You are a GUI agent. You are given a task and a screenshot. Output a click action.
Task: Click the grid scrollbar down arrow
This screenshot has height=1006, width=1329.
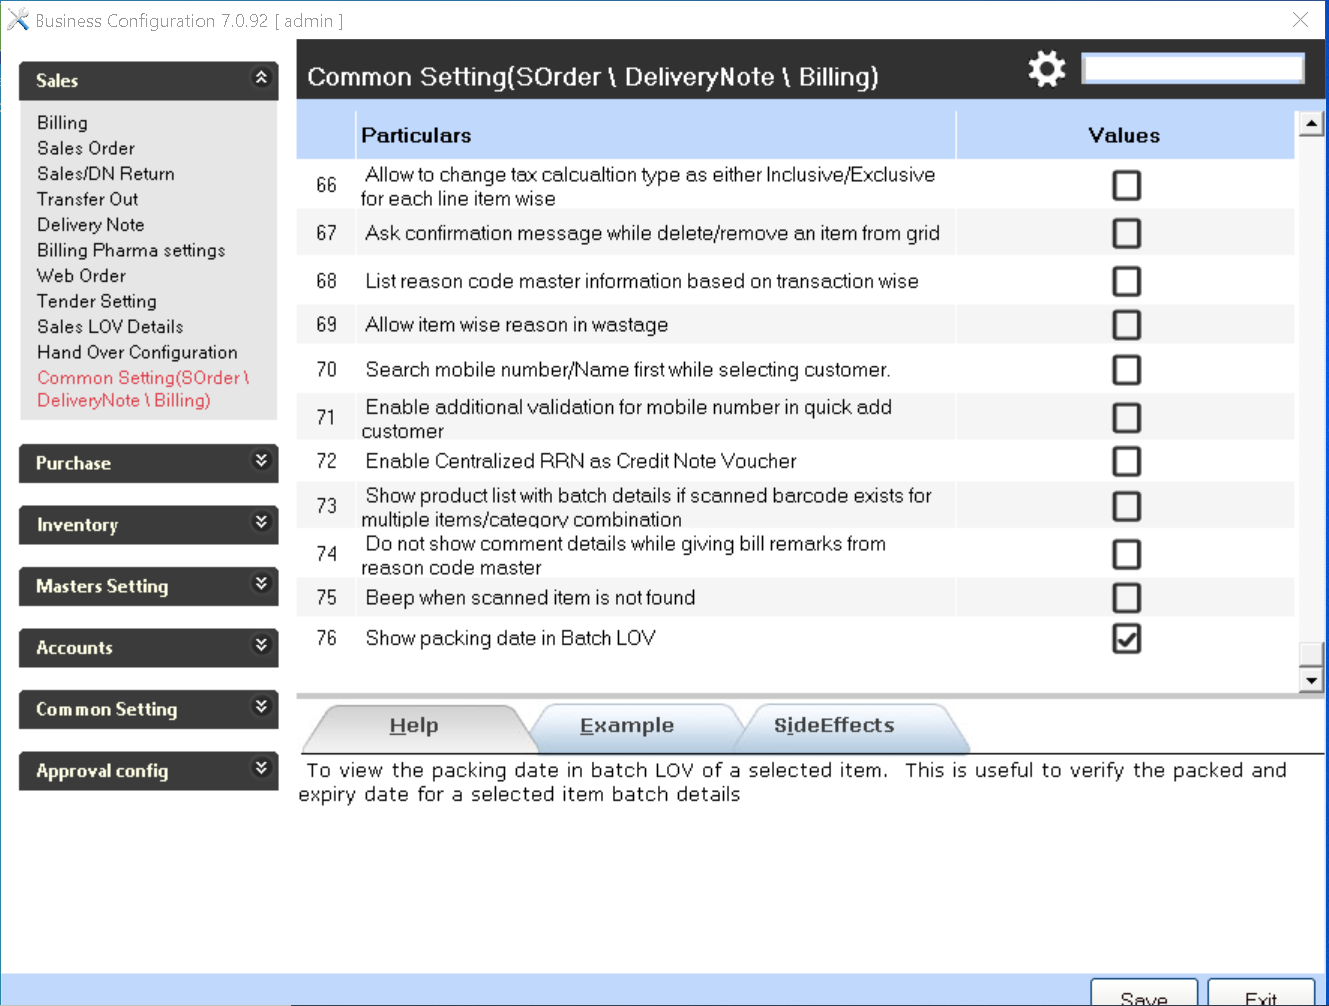point(1310,680)
